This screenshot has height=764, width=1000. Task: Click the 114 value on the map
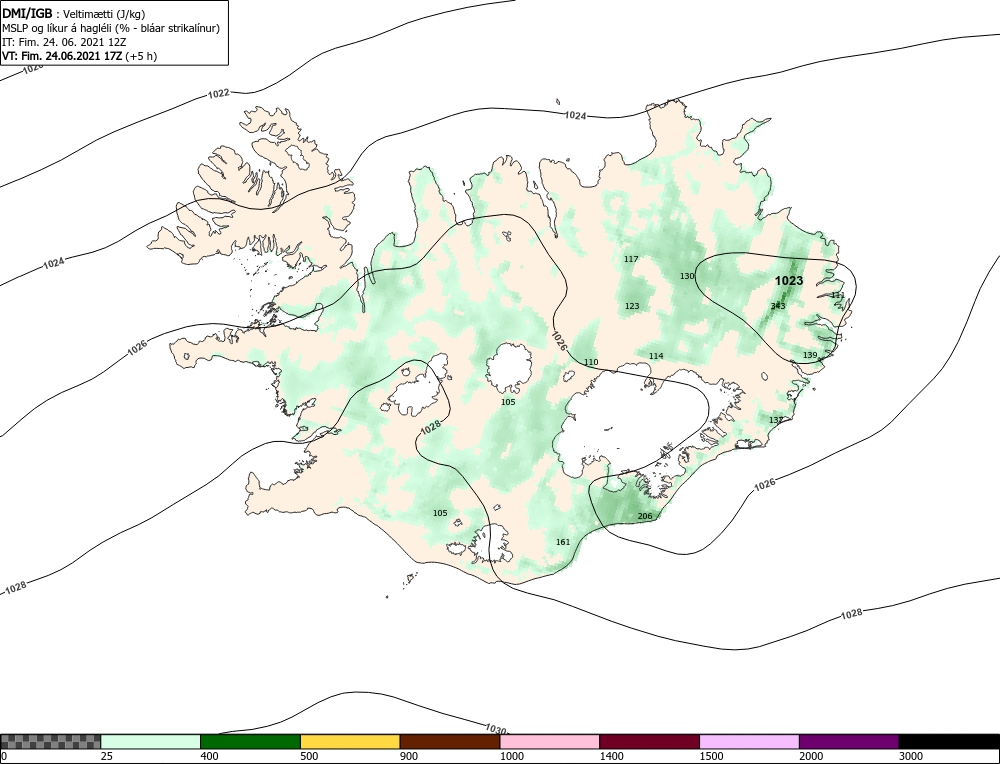click(656, 356)
